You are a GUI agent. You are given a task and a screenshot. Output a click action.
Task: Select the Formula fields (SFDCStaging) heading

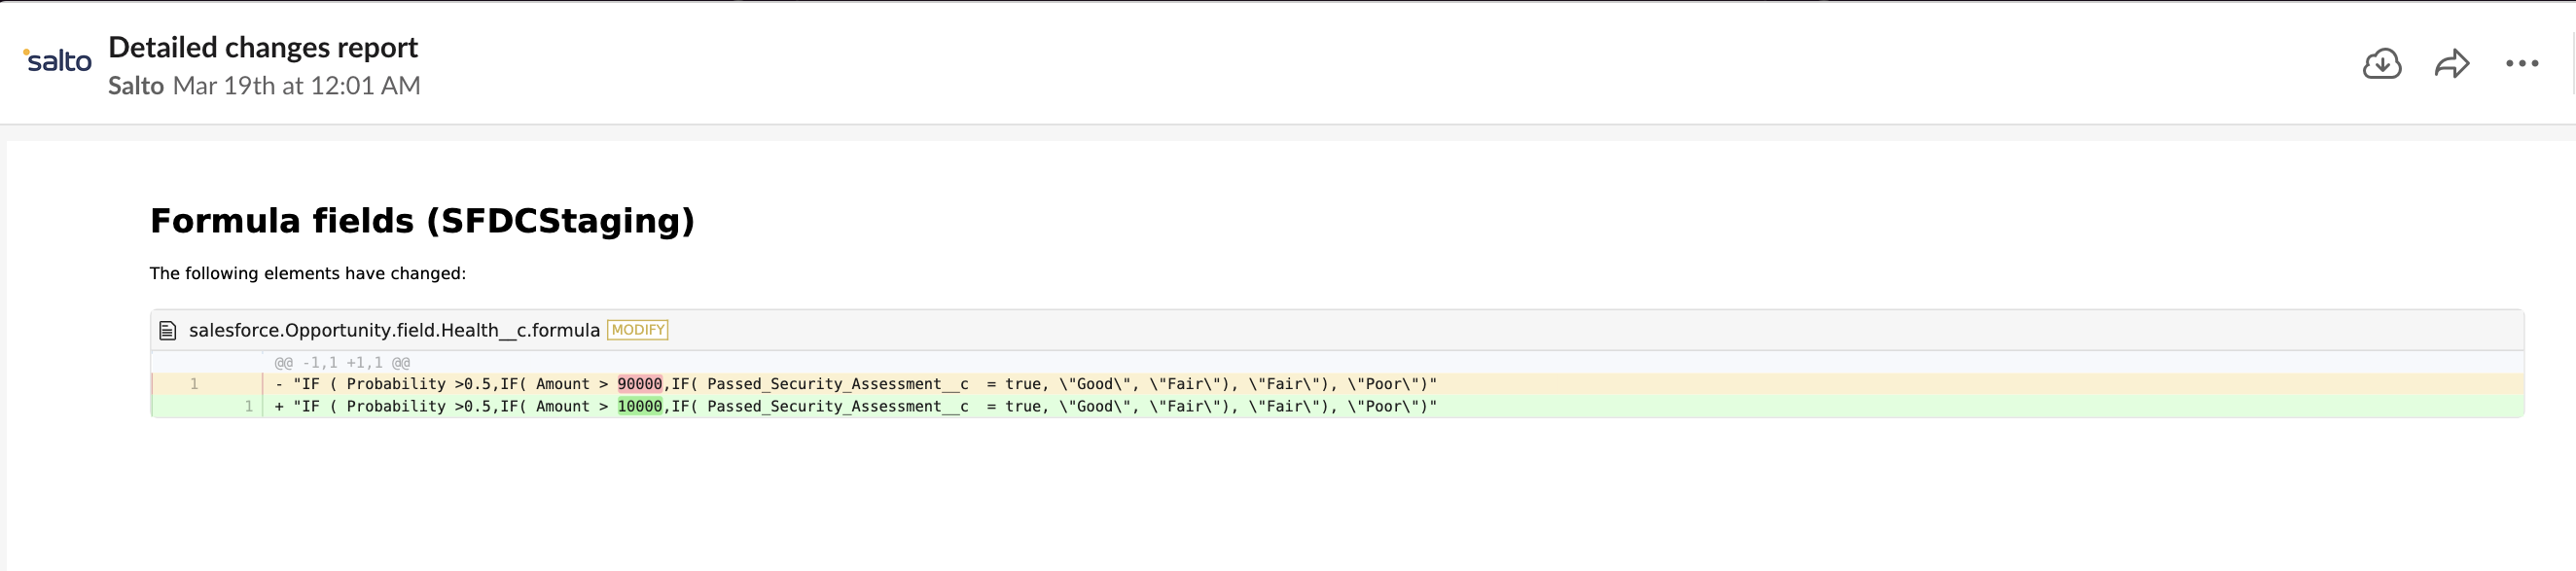tap(422, 221)
